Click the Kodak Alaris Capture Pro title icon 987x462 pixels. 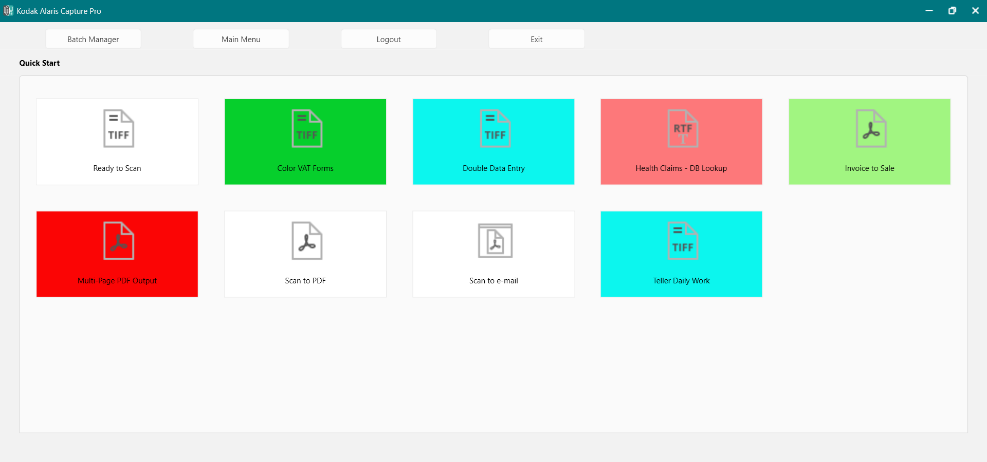[8, 11]
